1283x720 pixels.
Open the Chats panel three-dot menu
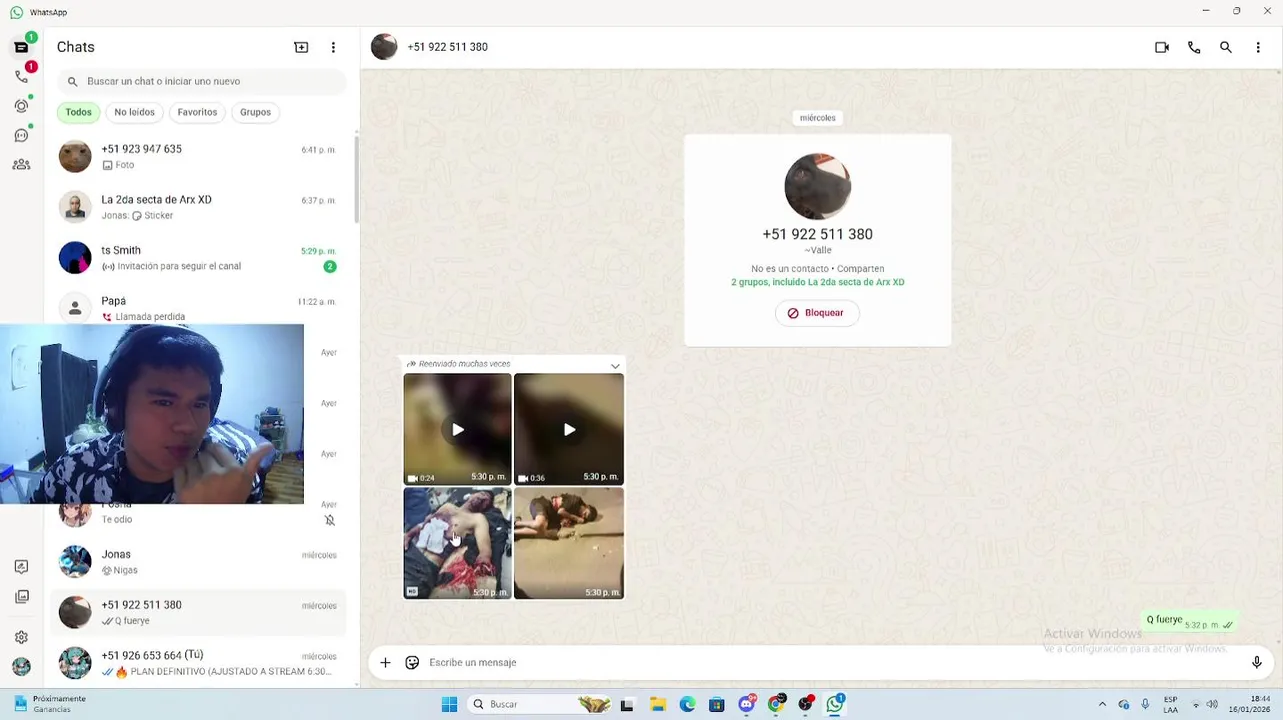click(333, 47)
